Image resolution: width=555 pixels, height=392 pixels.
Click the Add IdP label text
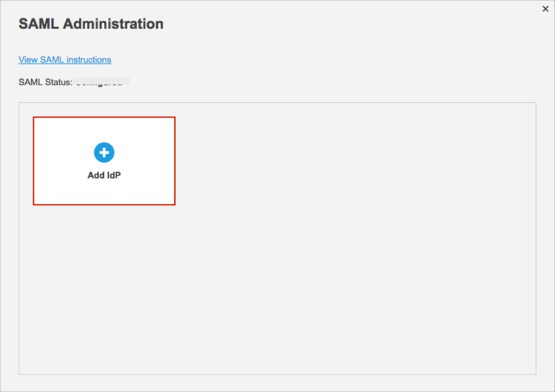click(x=104, y=175)
